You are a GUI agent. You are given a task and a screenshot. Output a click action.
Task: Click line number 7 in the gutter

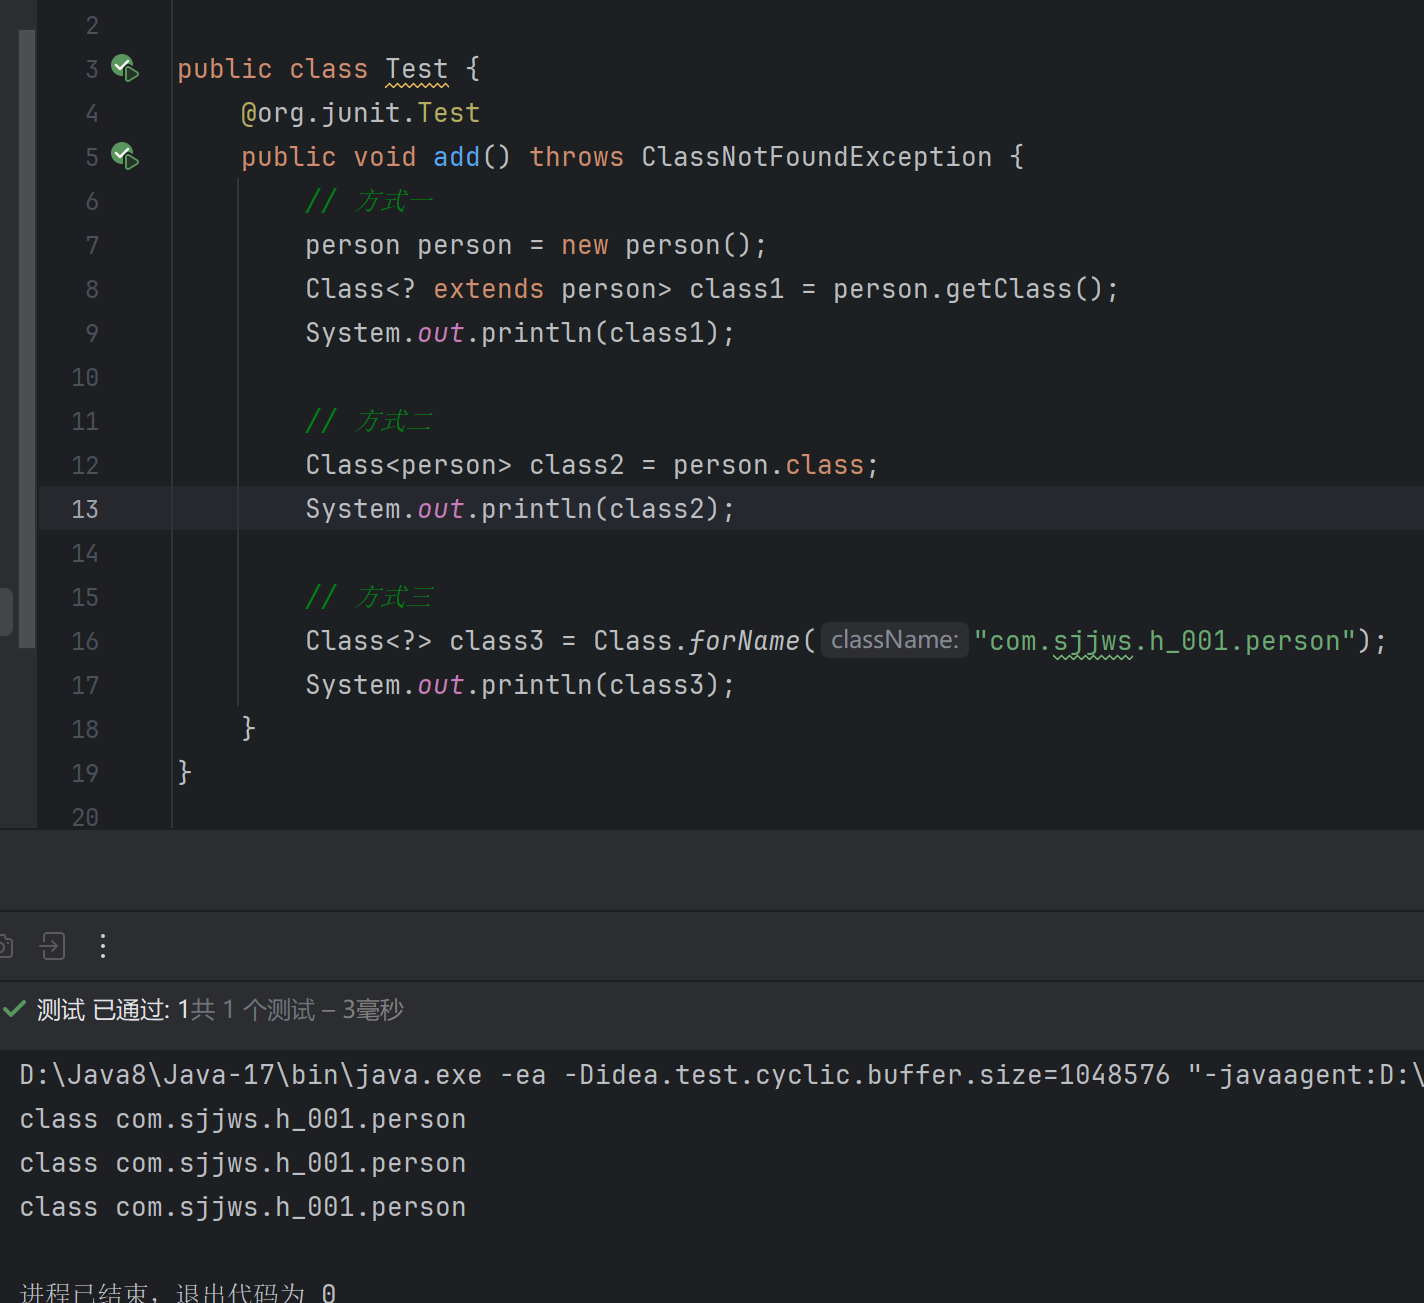pos(91,245)
